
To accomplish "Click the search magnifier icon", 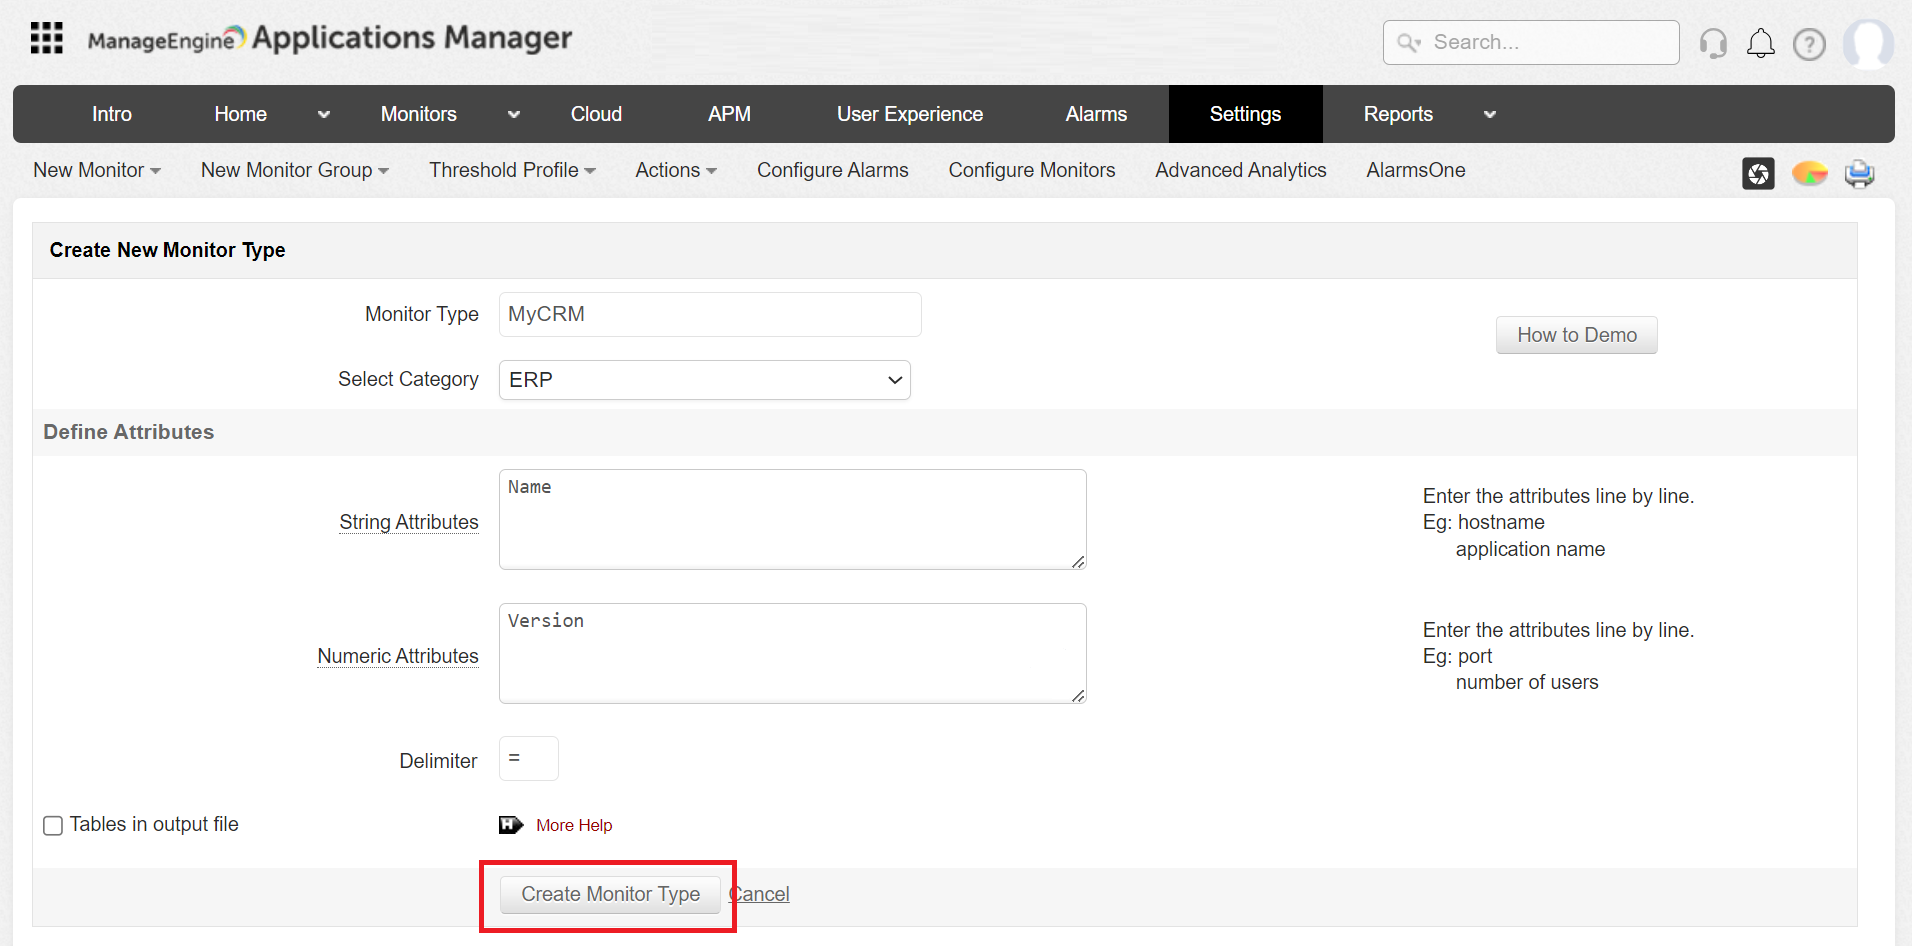I will (1409, 42).
